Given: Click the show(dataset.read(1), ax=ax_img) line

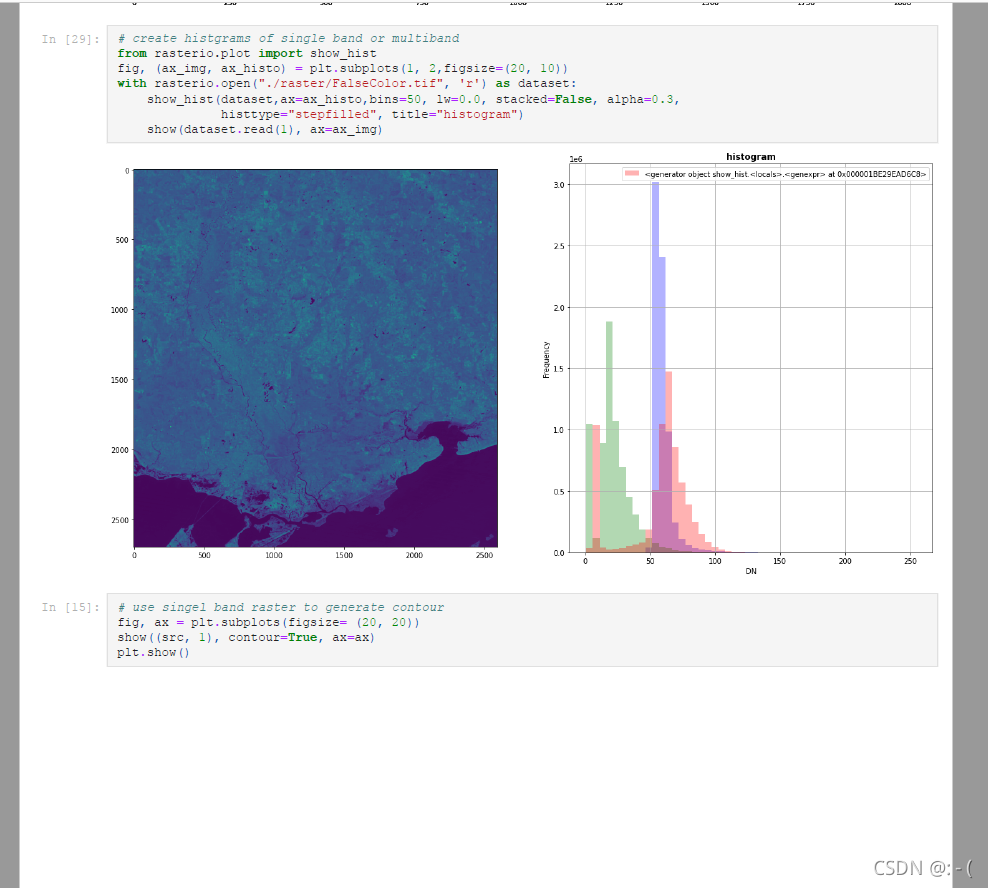Looking at the screenshot, I should [x=265, y=129].
